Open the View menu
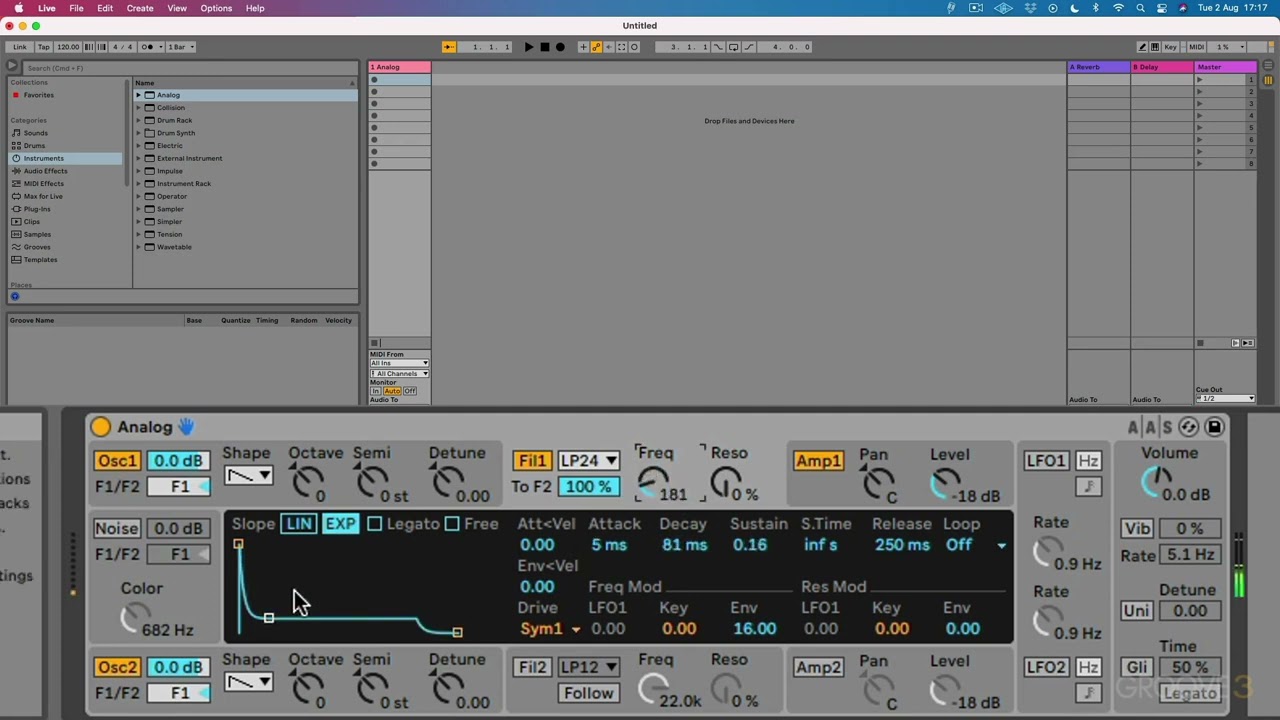This screenshot has width=1280, height=720. coord(177,8)
